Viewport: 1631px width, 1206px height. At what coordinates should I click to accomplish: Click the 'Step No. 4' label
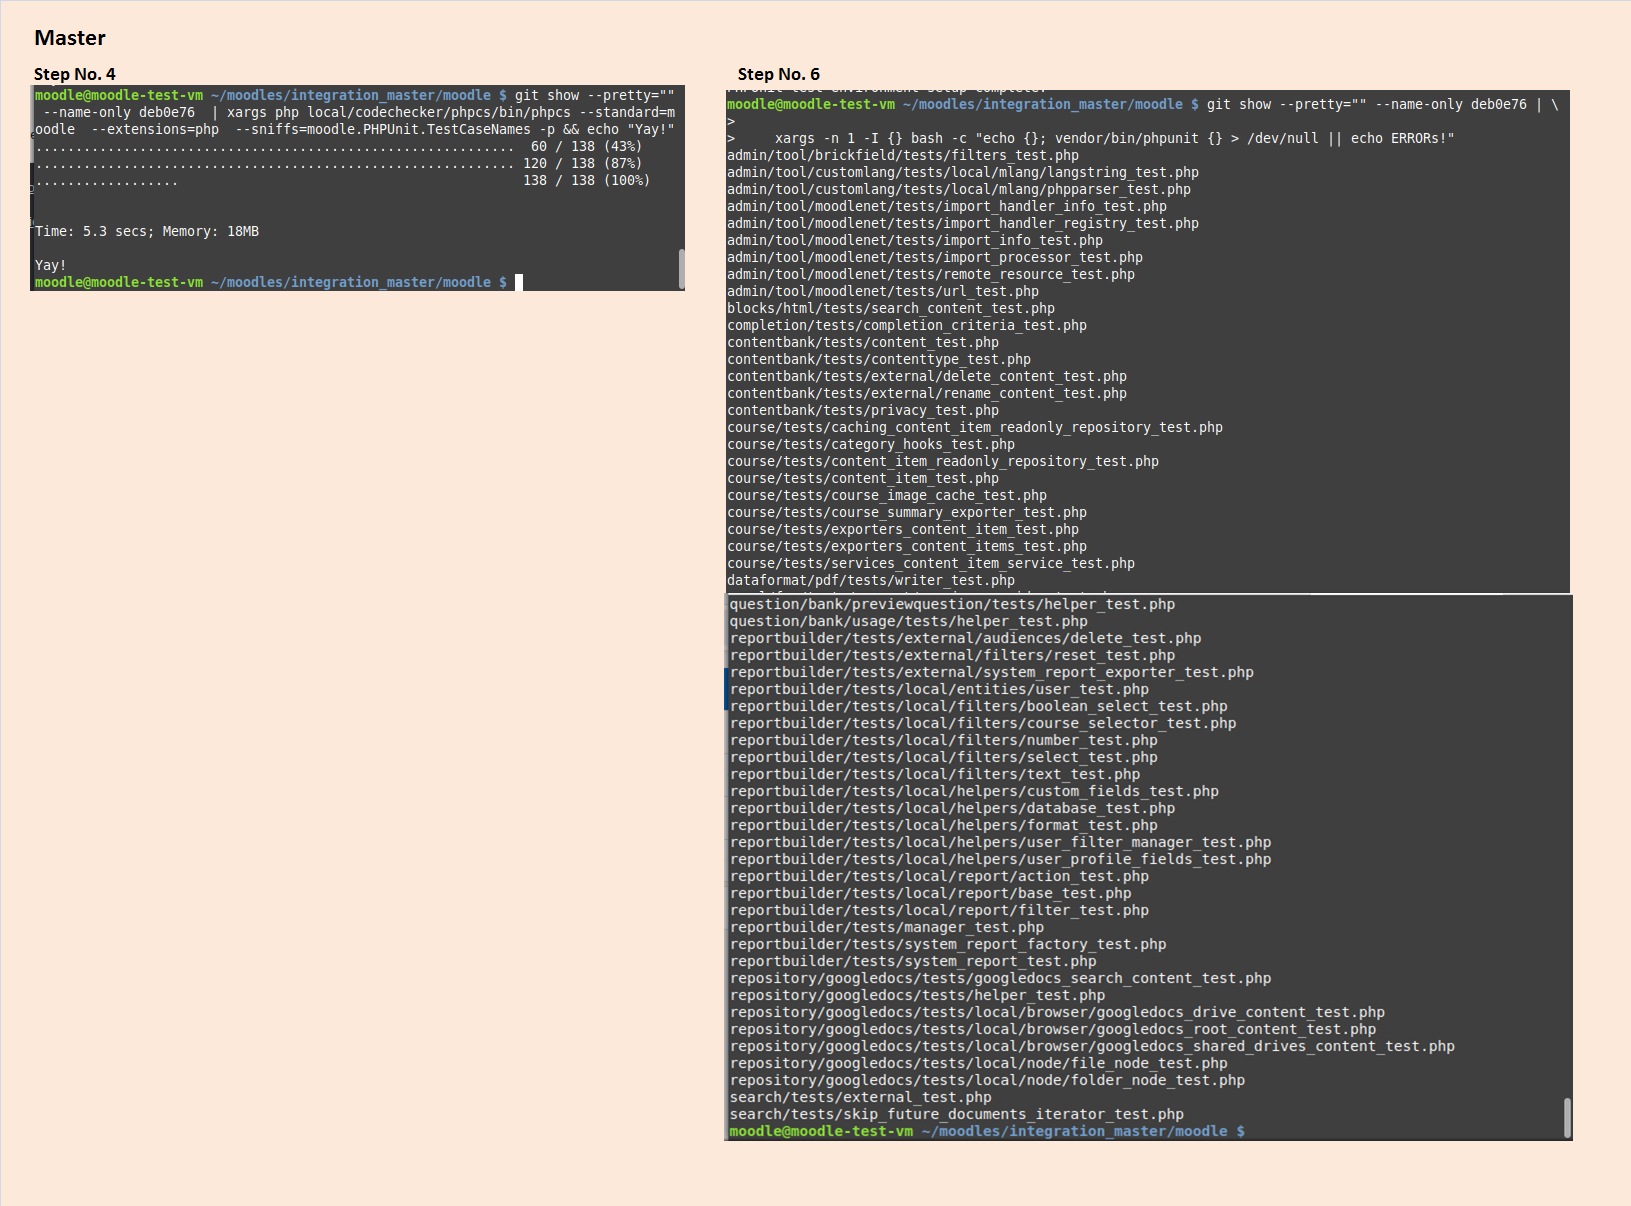[75, 74]
